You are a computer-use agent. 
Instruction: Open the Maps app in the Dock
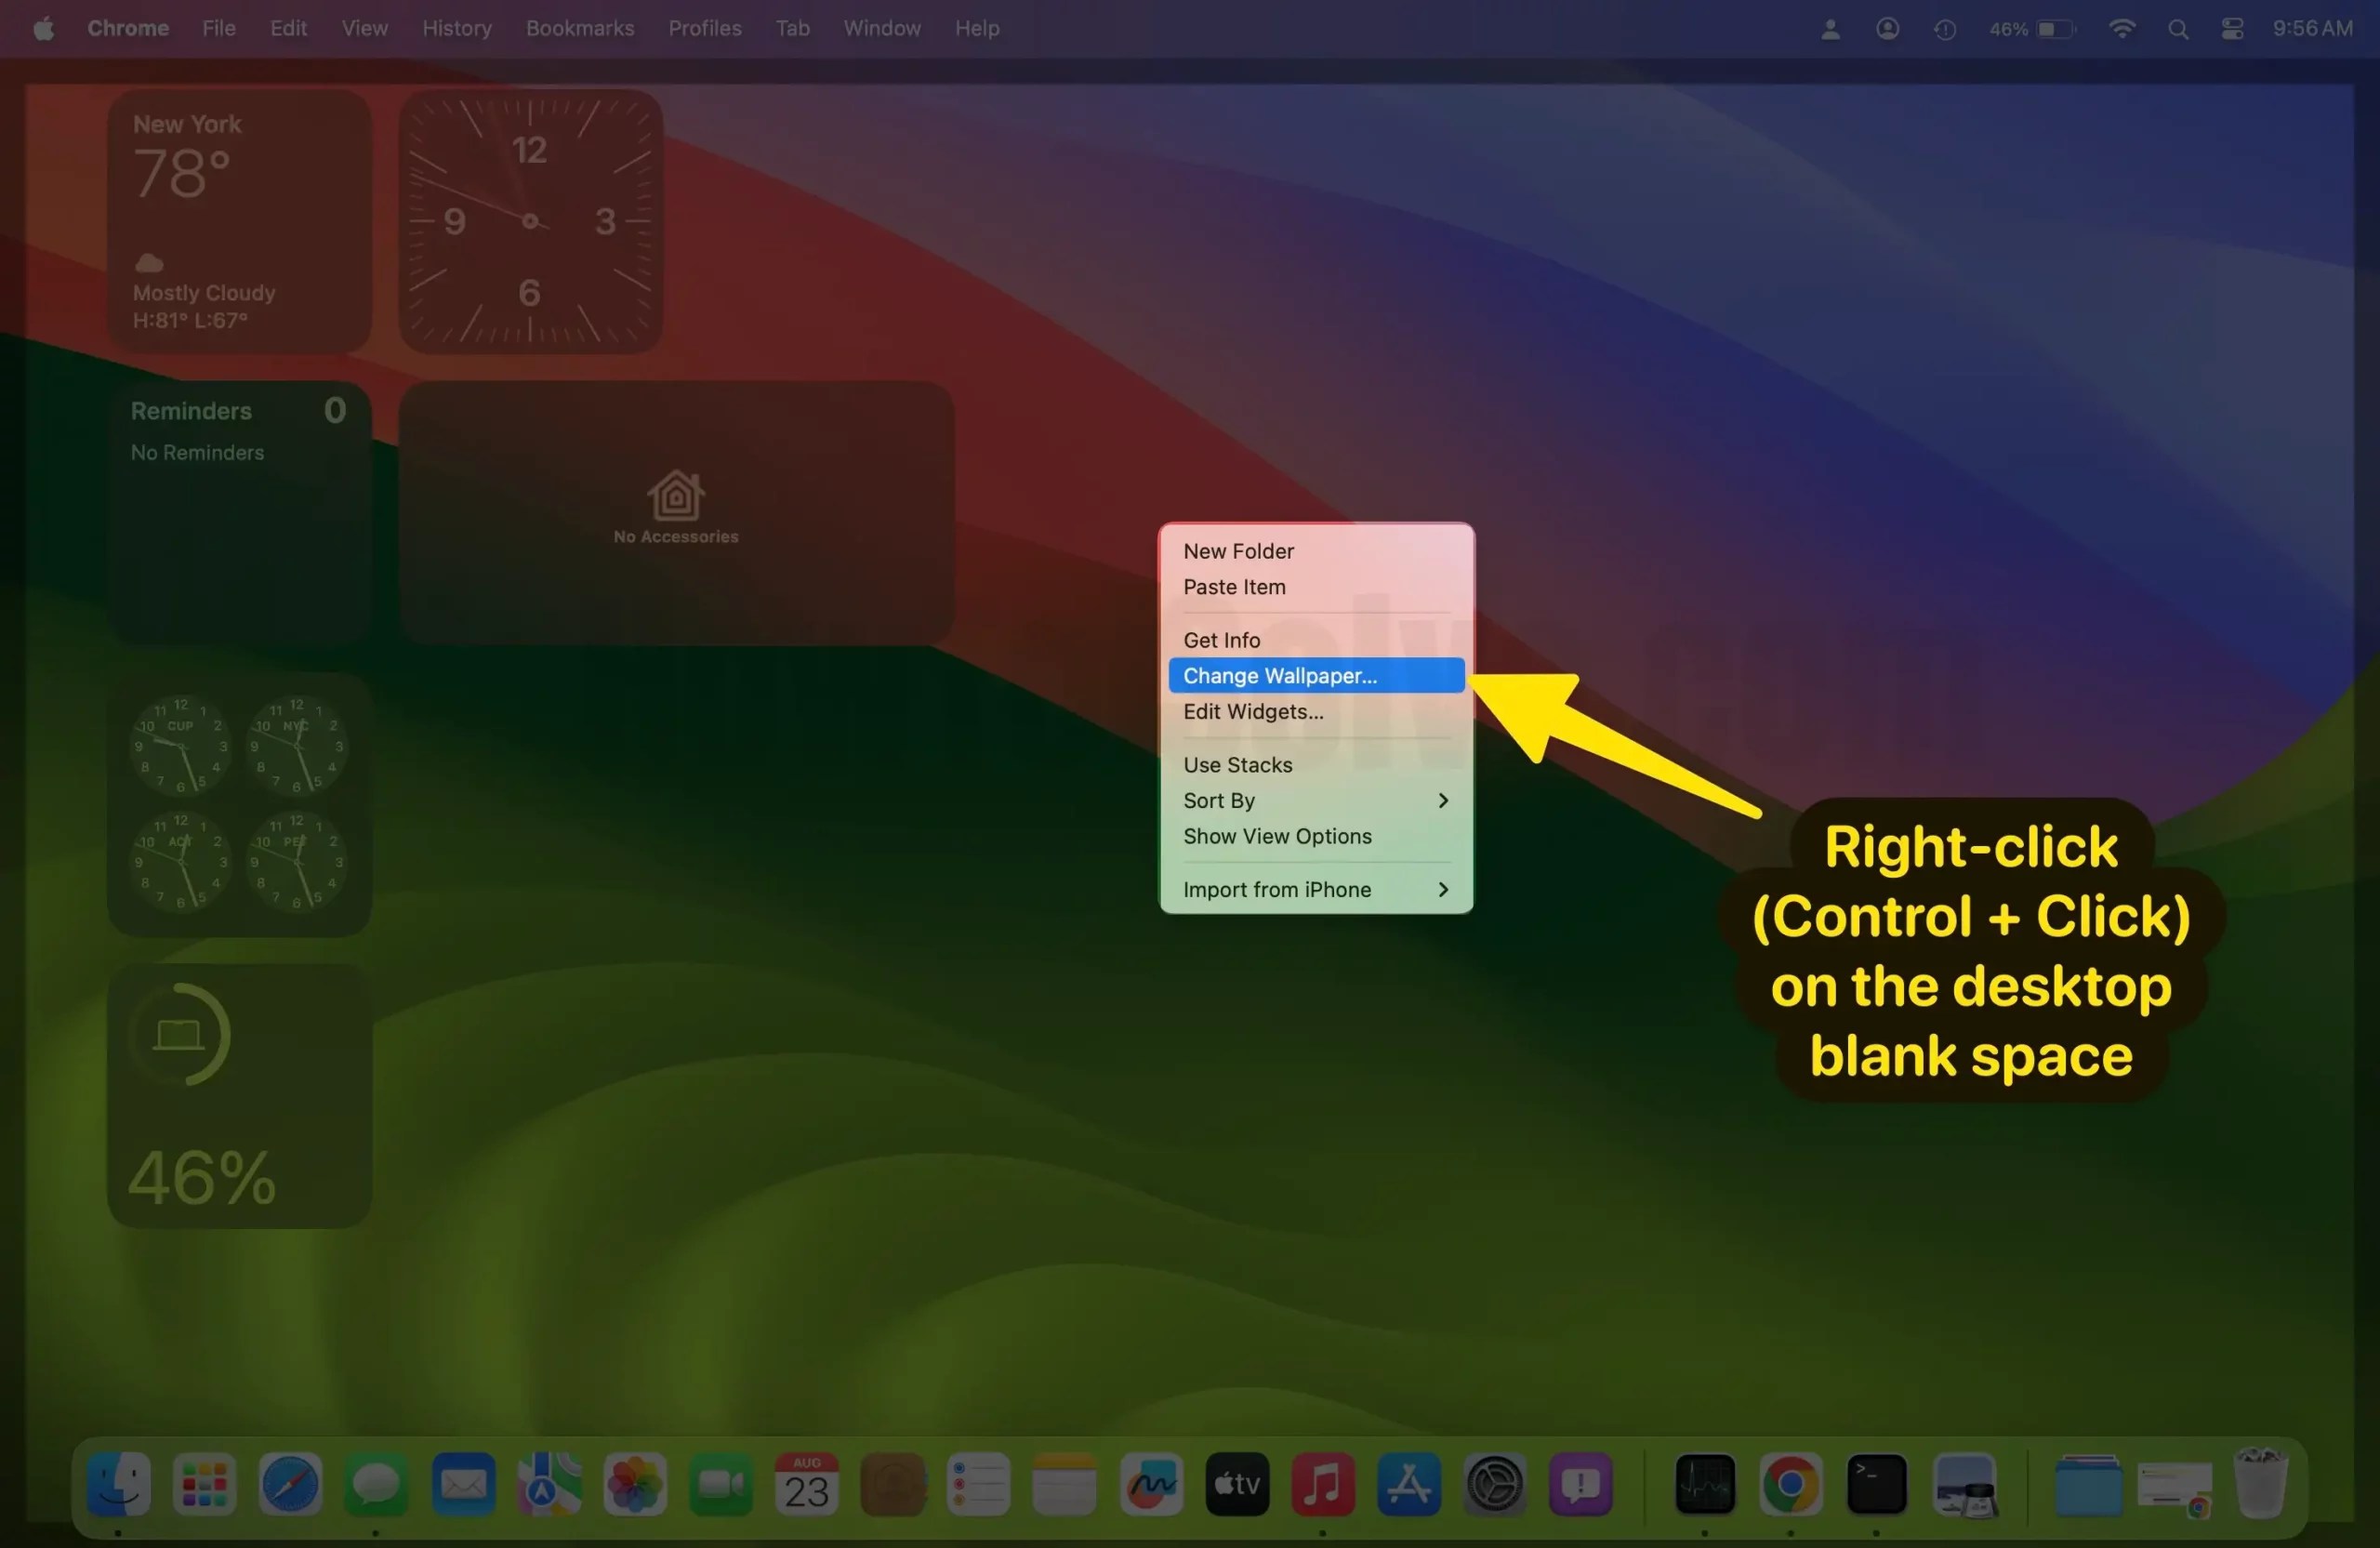click(548, 1484)
